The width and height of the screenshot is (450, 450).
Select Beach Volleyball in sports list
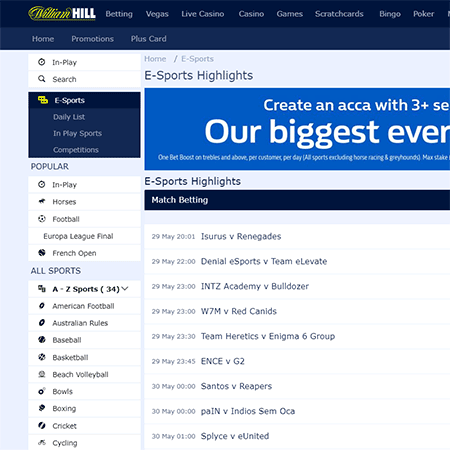point(84,374)
